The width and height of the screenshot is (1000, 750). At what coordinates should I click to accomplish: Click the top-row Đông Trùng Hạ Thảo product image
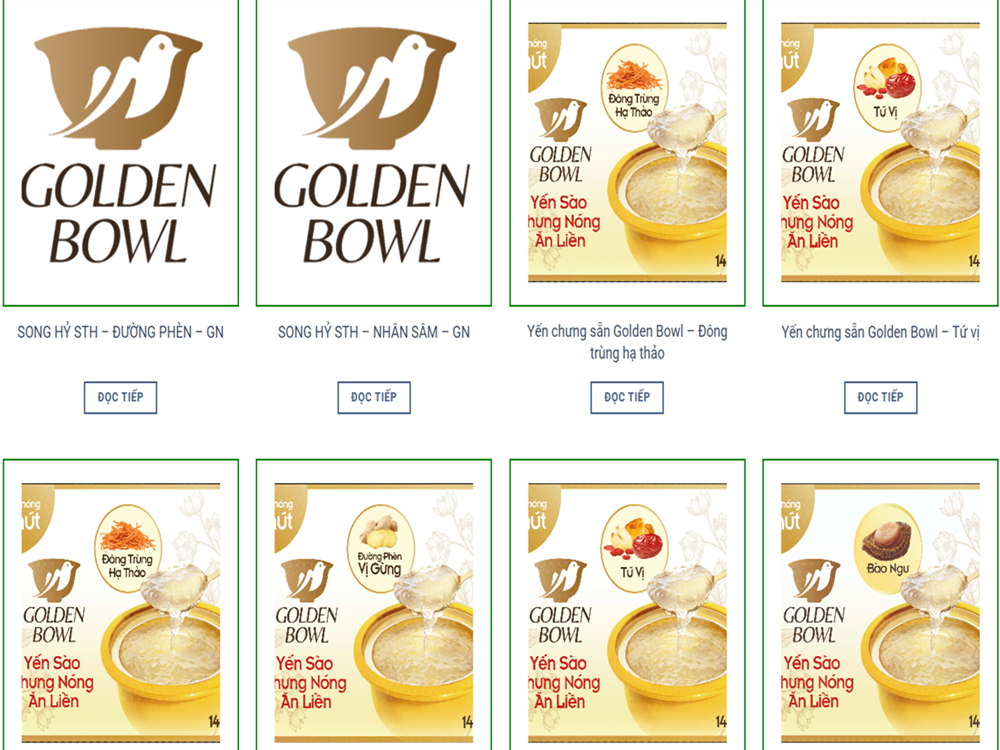tap(627, 152)
